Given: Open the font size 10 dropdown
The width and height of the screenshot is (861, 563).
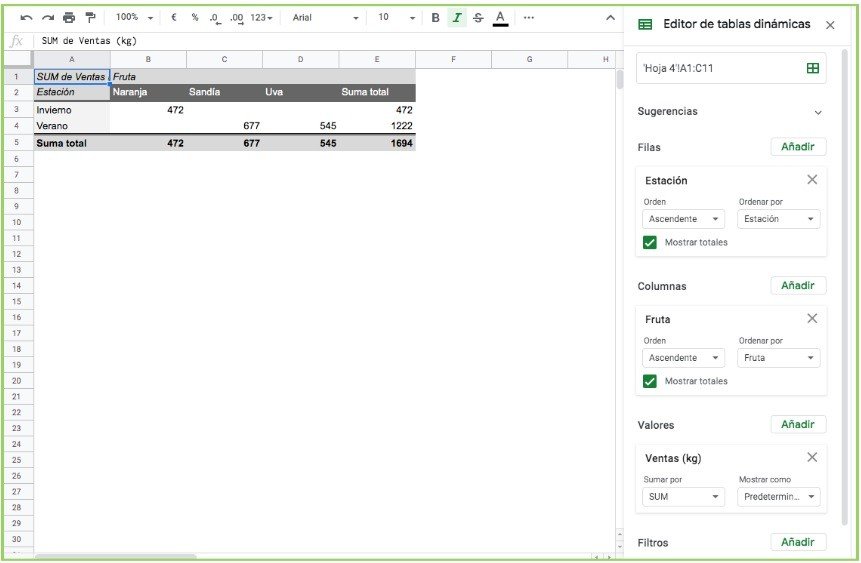Looking at the screenshot, I should [396, 18].
